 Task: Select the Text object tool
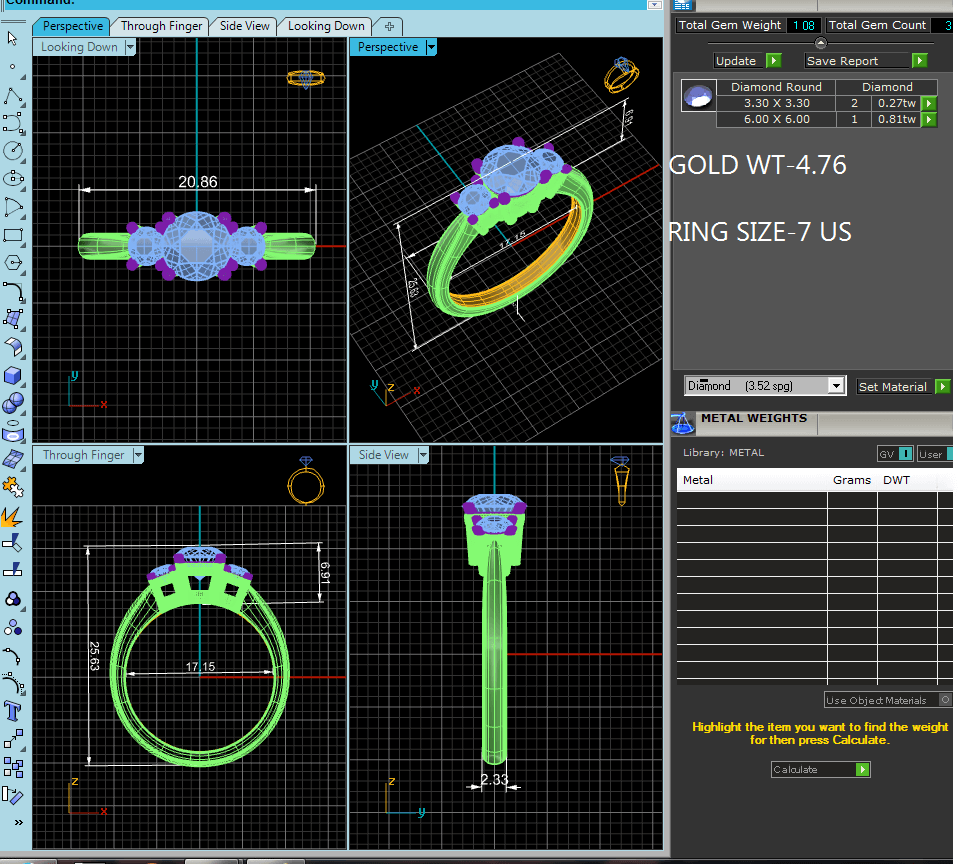(13, 711)
